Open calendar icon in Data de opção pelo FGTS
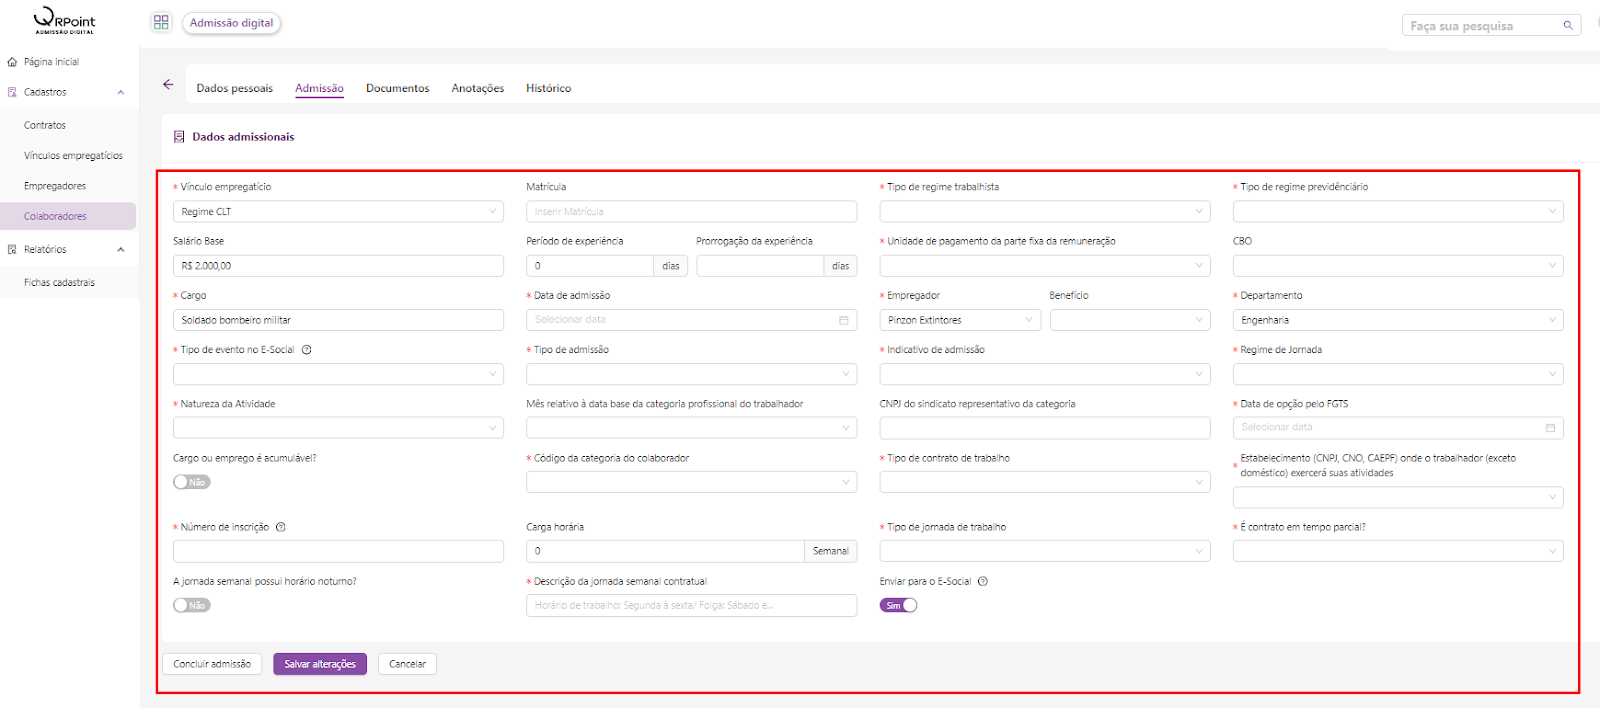 (x=1550, y=428)
